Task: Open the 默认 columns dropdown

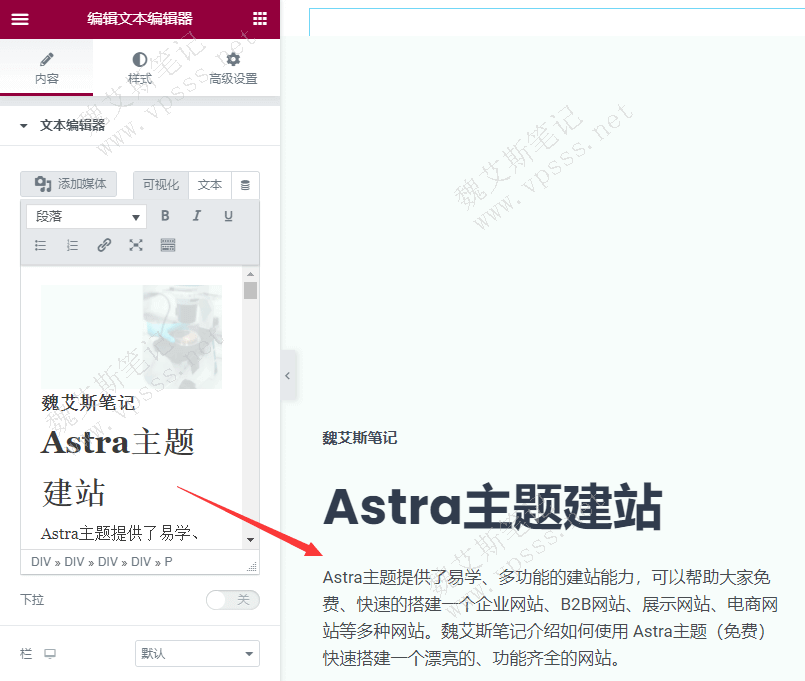Action: point(197,653)
